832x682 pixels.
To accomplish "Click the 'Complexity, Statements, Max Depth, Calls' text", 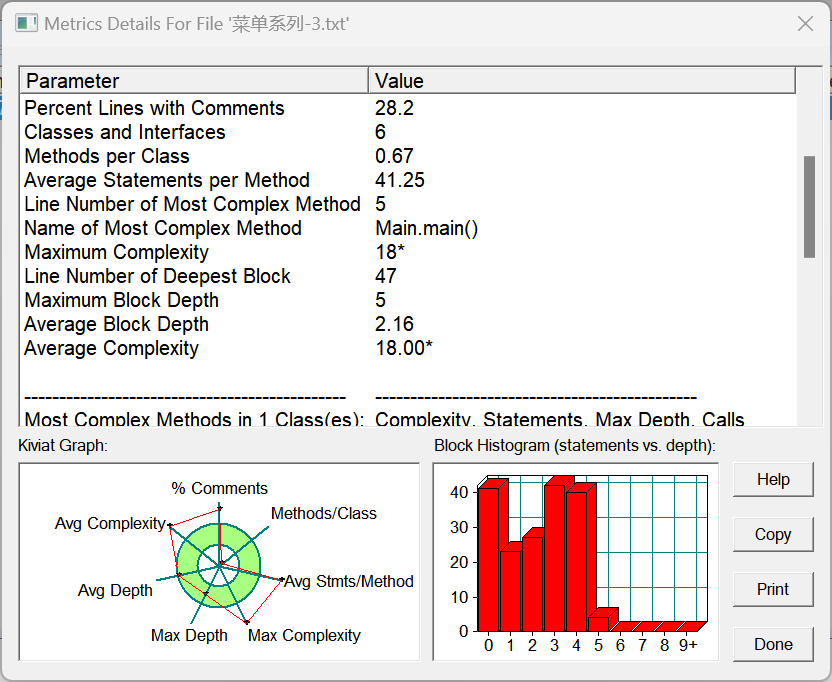I will pos(560,419).
